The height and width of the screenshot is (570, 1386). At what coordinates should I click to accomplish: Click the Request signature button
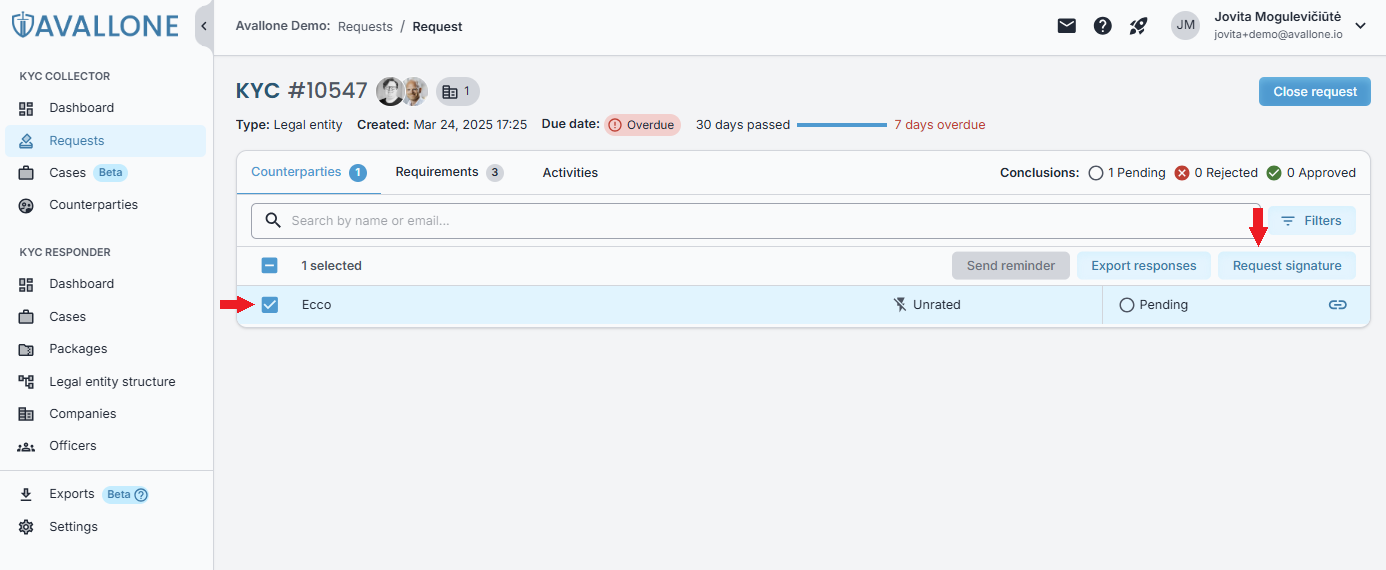pyautogui.click(x=1287, y=266)
